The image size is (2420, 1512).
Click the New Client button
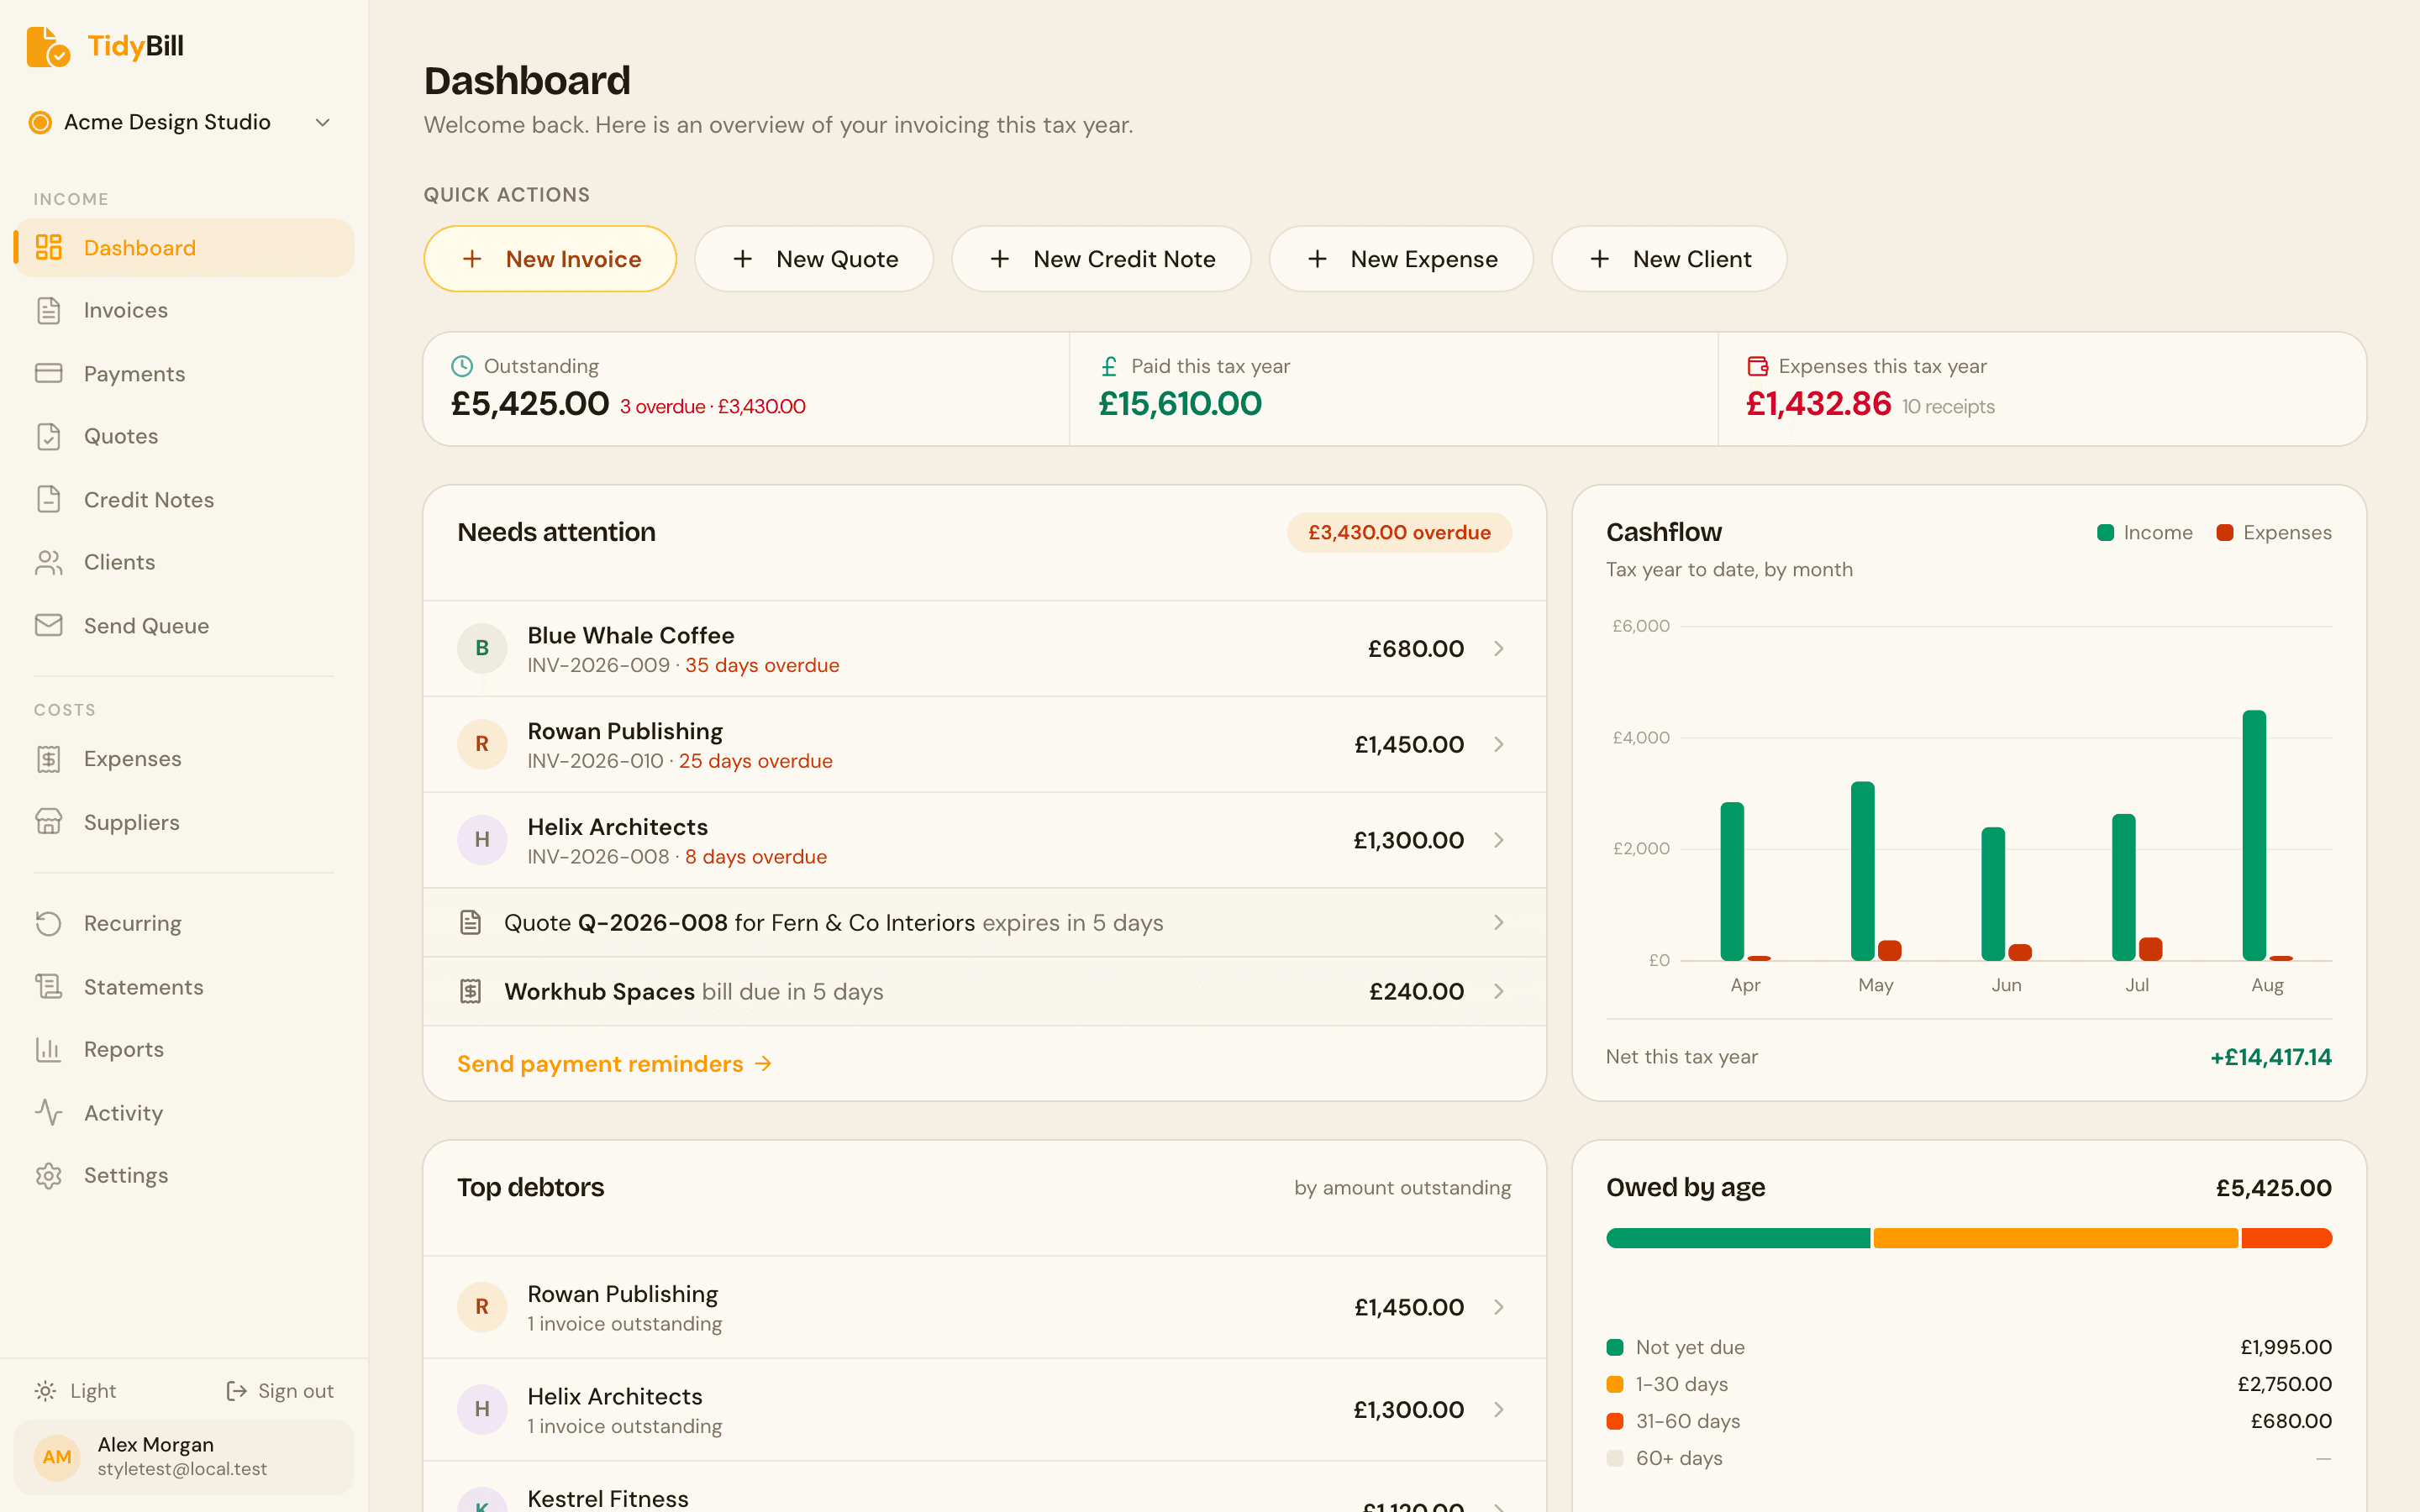1669,259
